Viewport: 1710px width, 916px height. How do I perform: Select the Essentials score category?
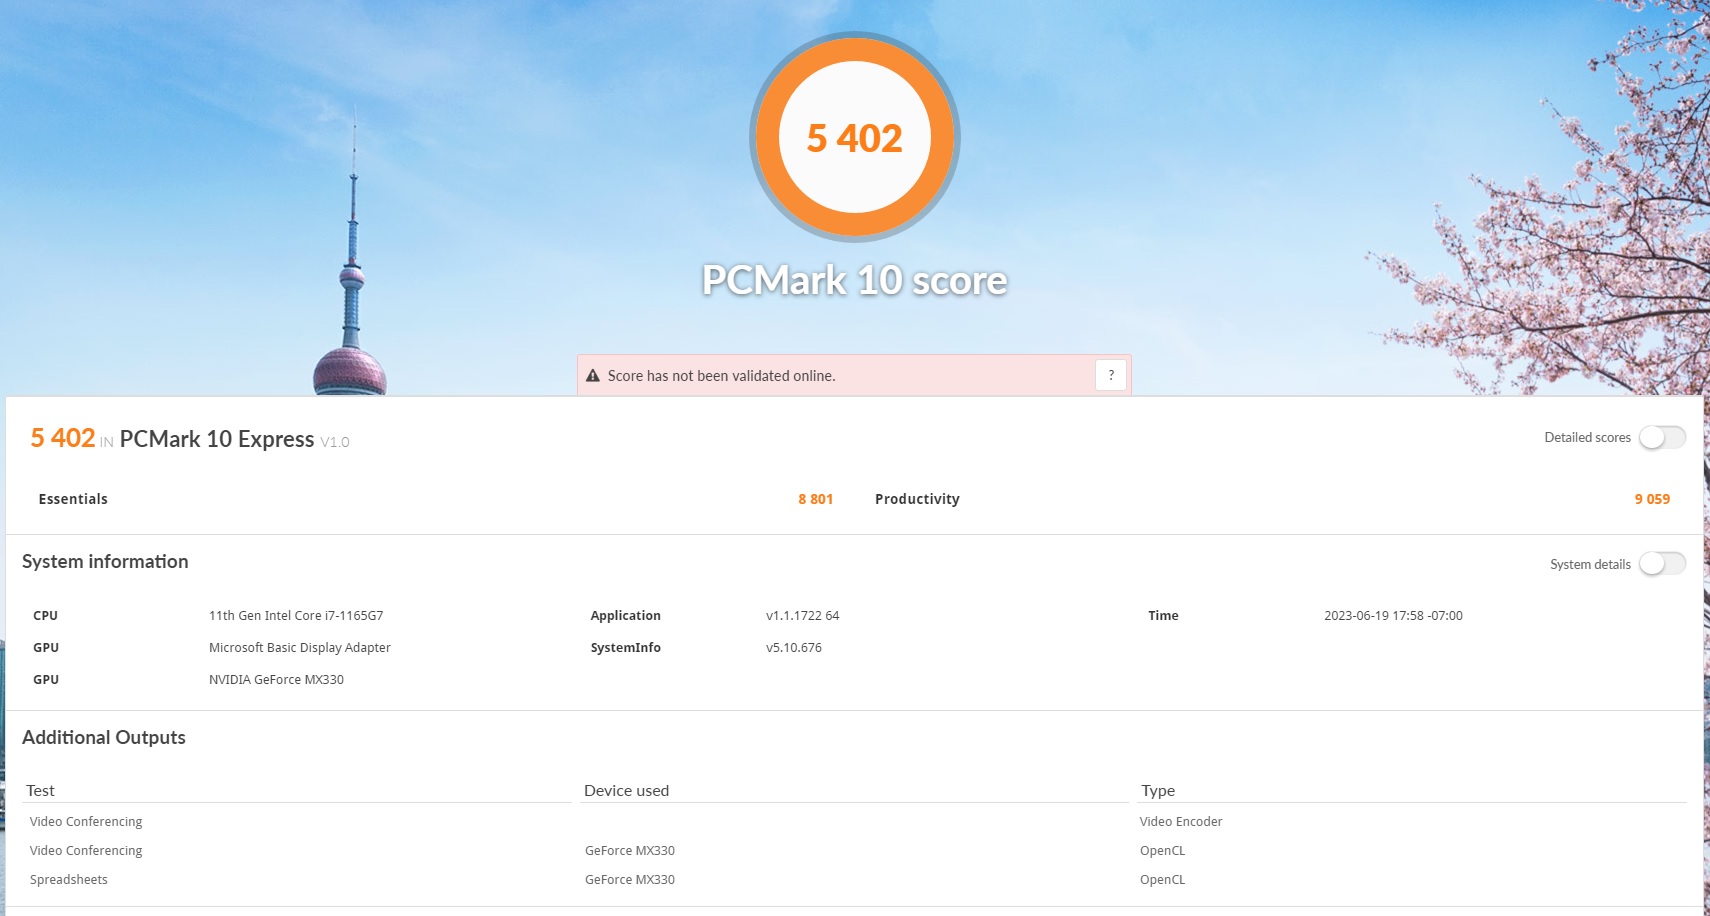73,499
